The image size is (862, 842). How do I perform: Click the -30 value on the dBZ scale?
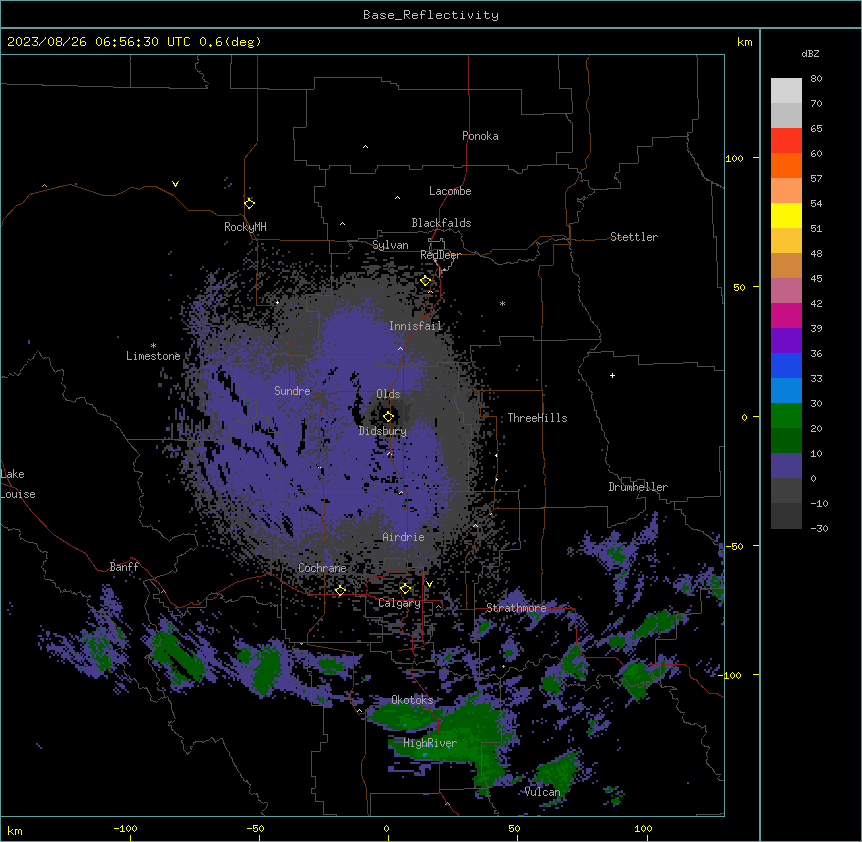(819, 528)
